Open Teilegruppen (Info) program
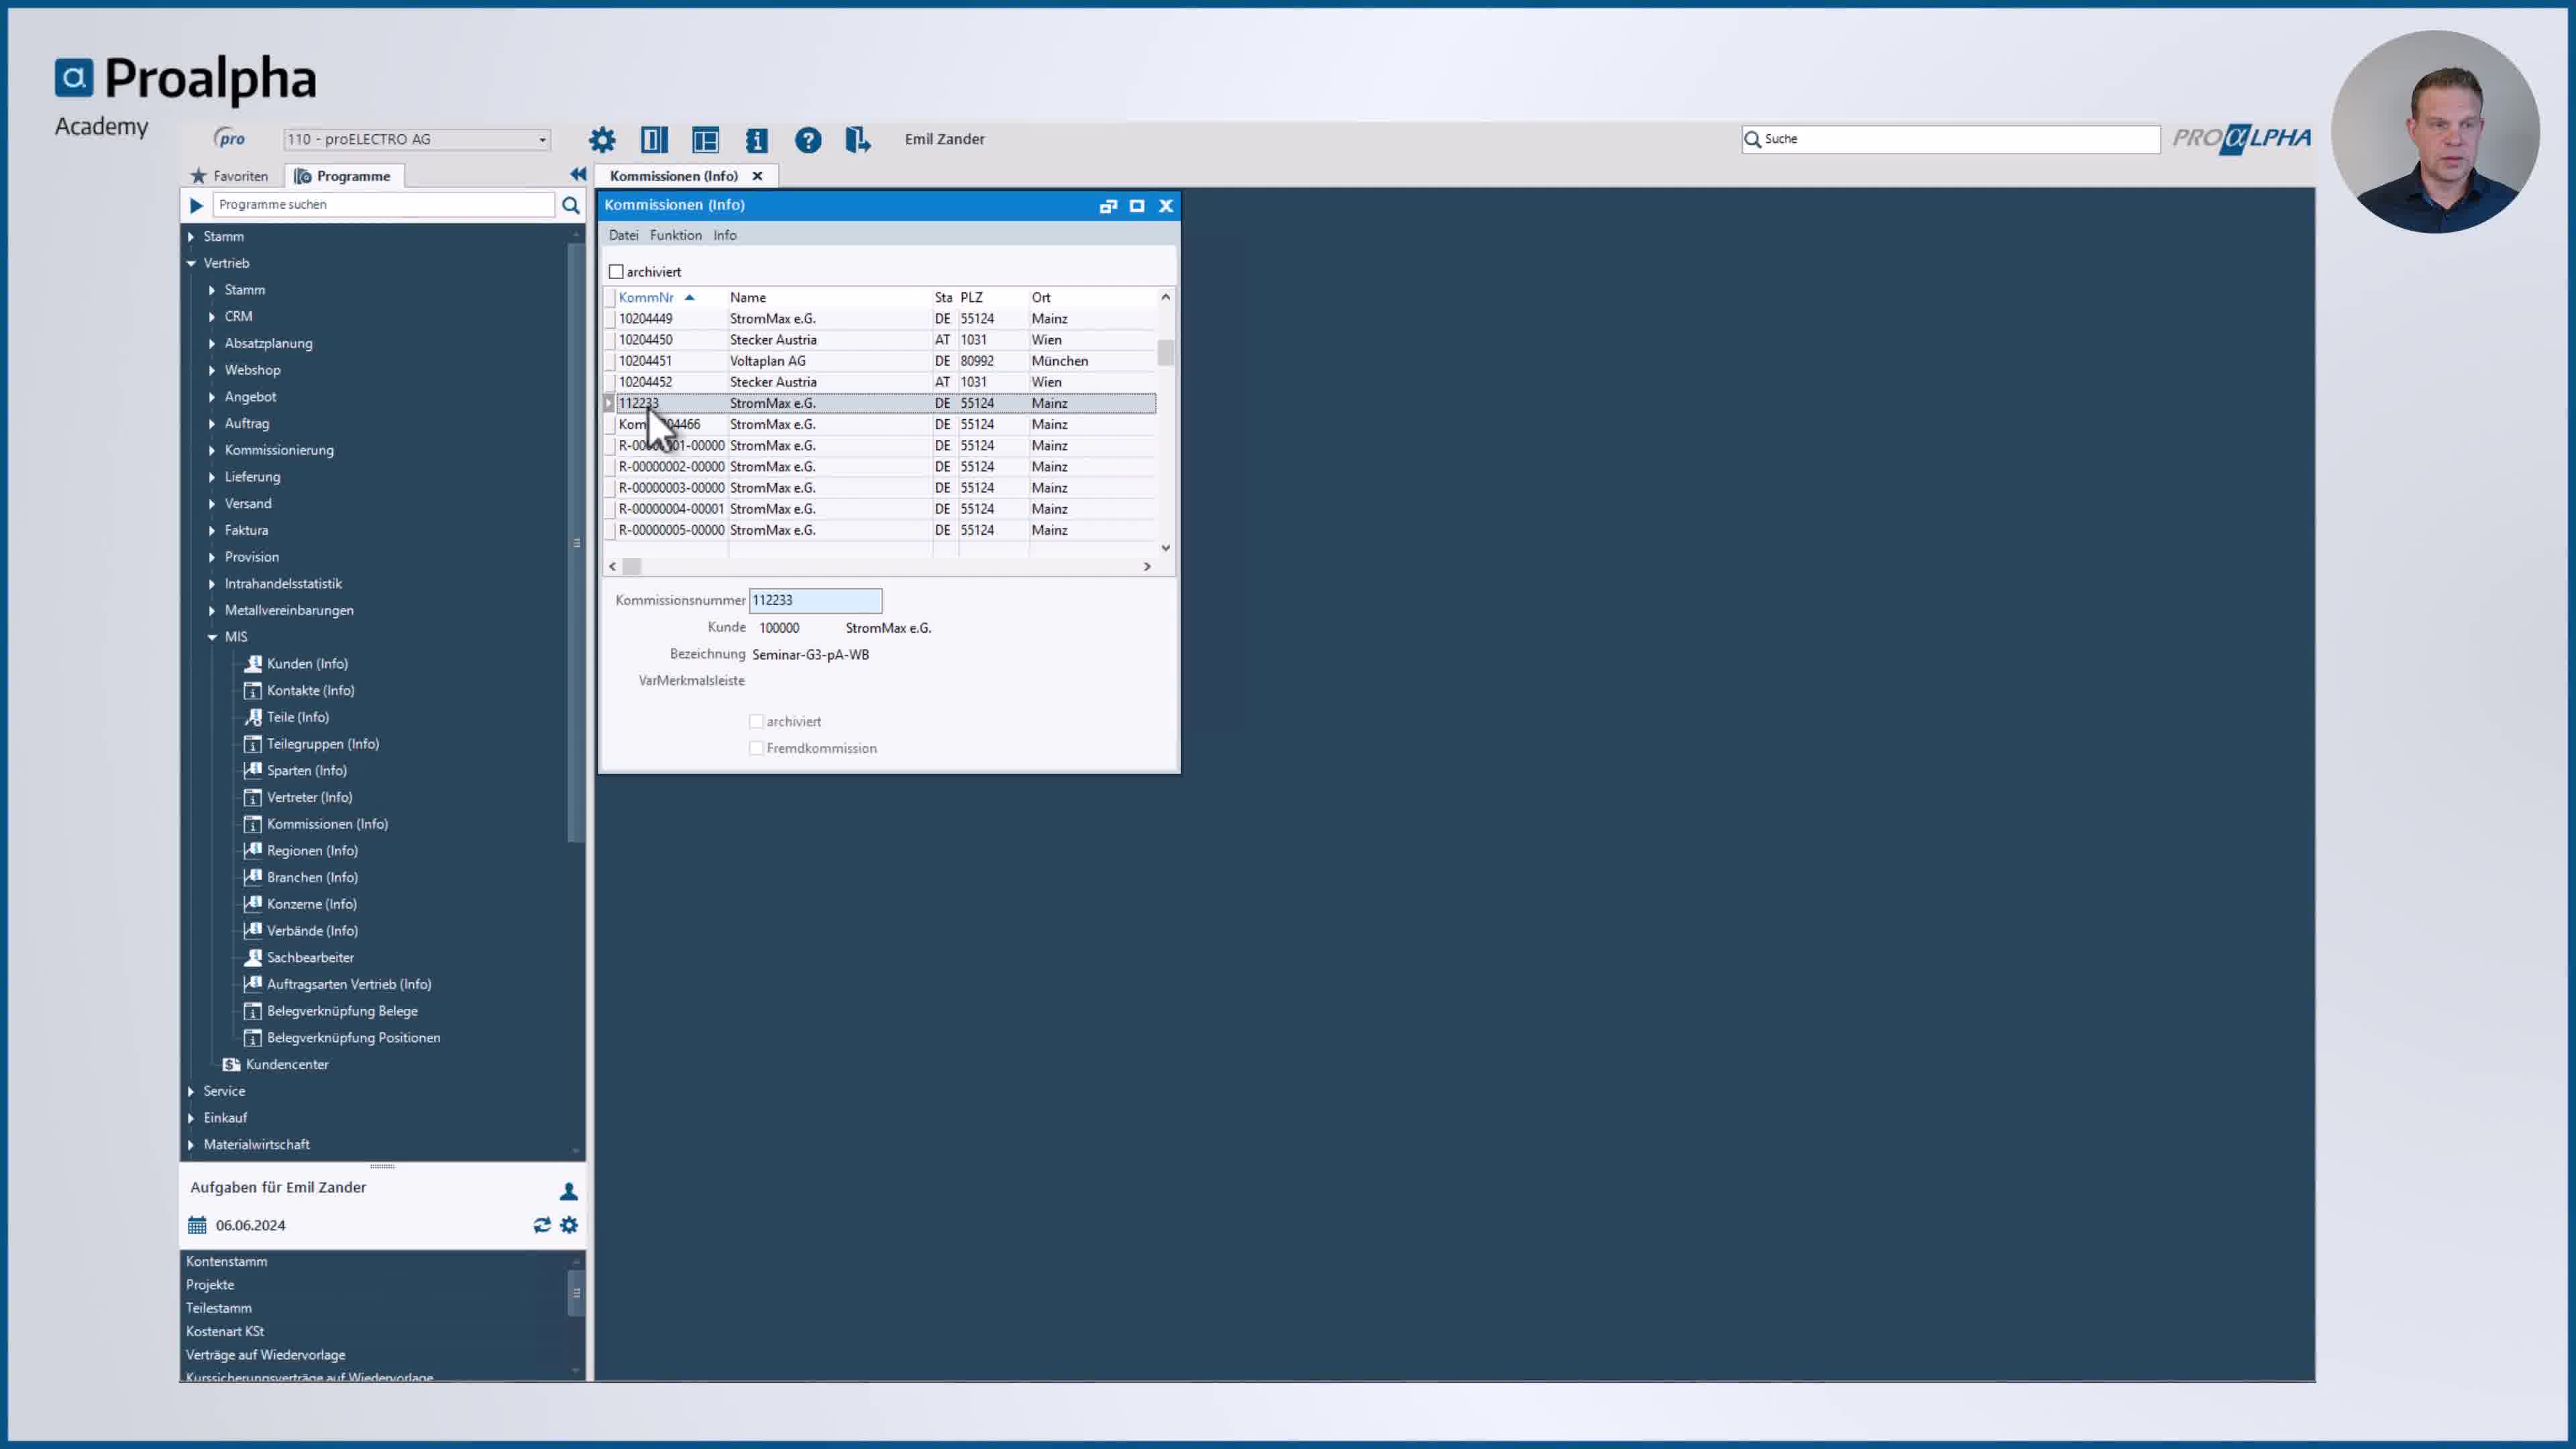This screenshot has width=2576, height=1449. click(322, 744)
